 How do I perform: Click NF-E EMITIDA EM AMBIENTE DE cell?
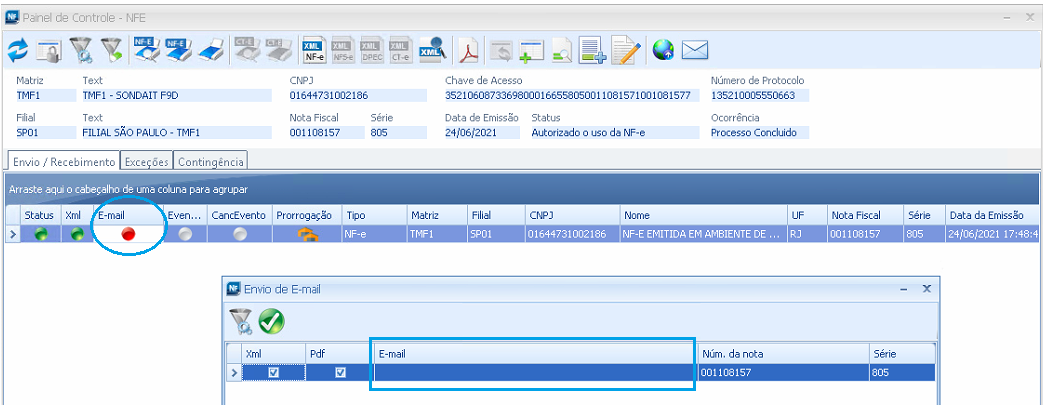point(703,234)
